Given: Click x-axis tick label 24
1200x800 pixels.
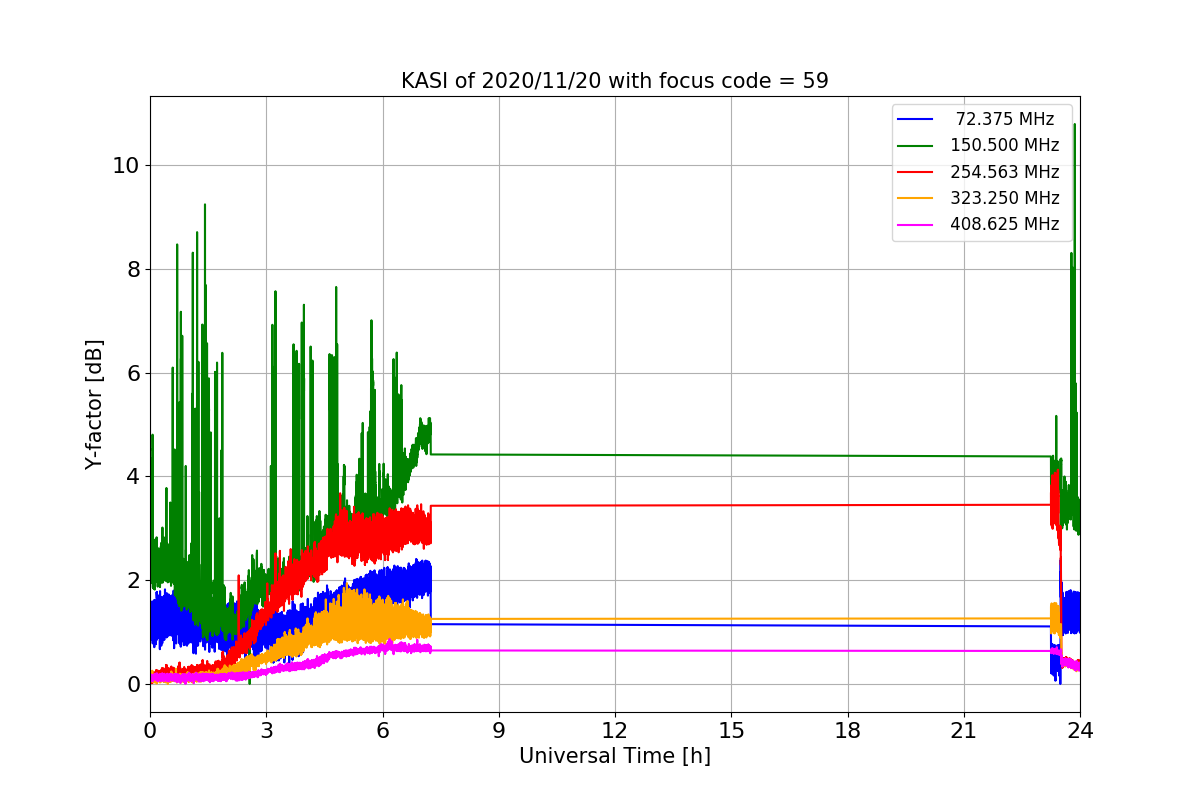Looking at the screenshot, I should (1080, 730).
